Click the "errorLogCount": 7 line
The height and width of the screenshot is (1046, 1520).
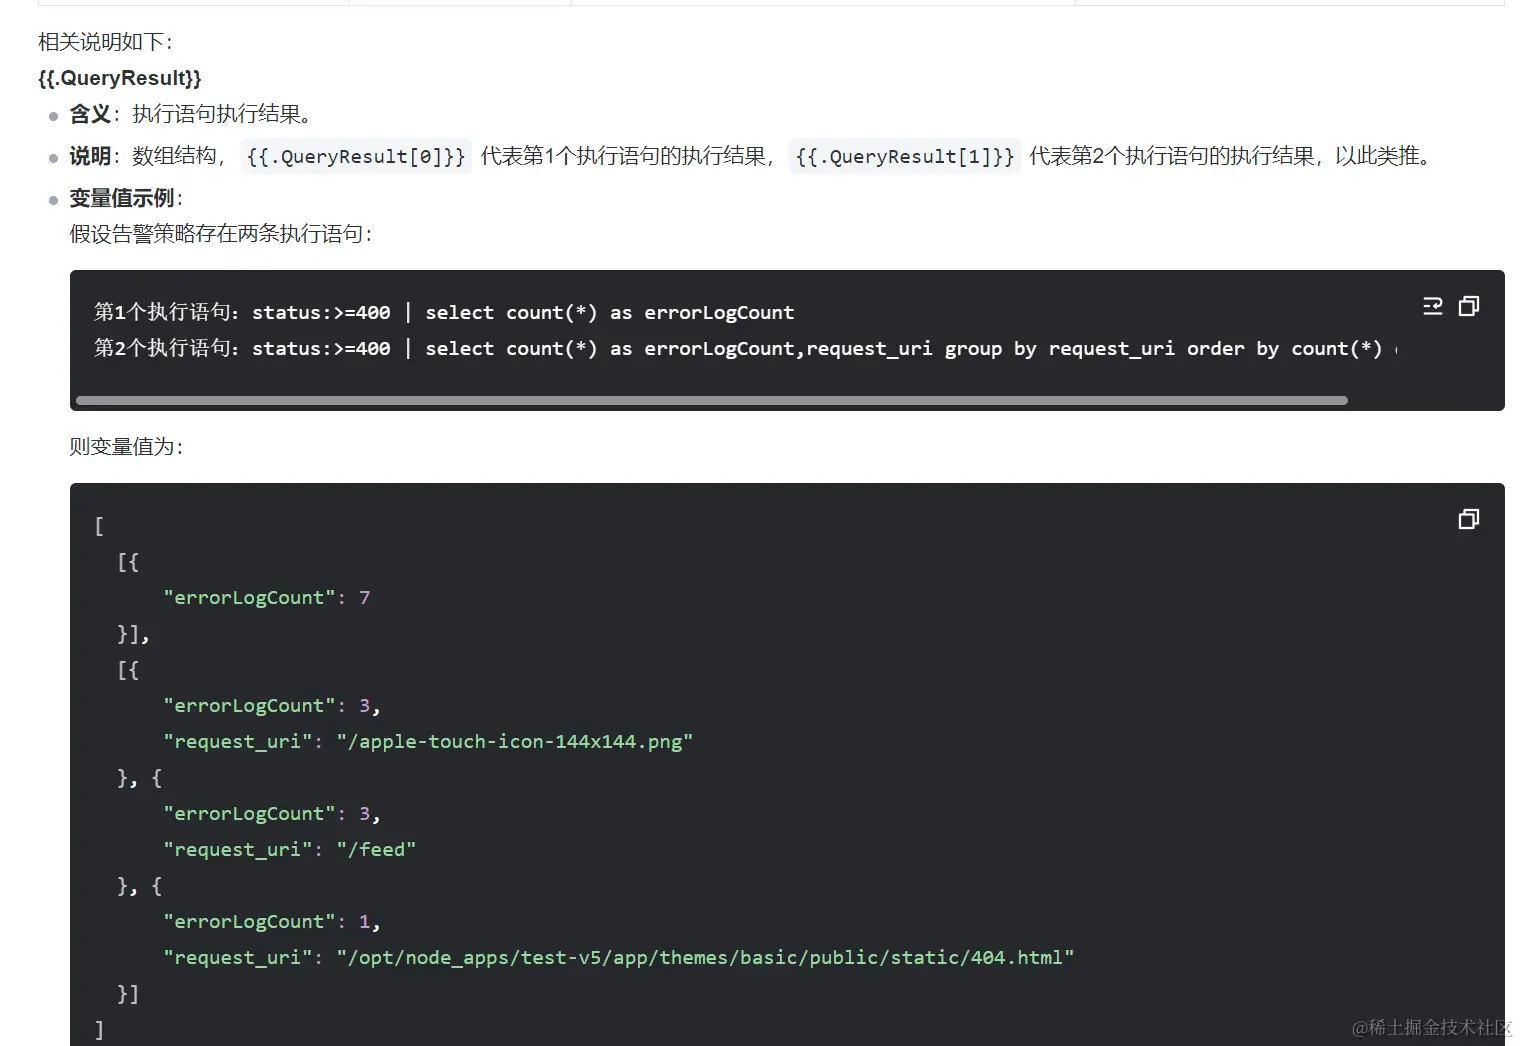(x=267, y=598)
